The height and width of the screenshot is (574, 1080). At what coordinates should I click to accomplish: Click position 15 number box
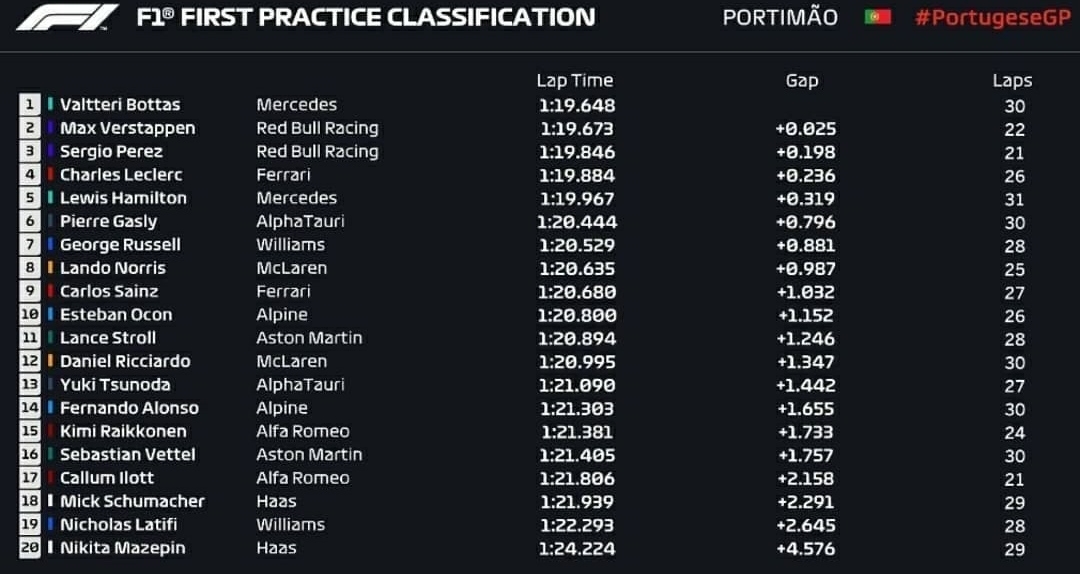click(29, 431)
